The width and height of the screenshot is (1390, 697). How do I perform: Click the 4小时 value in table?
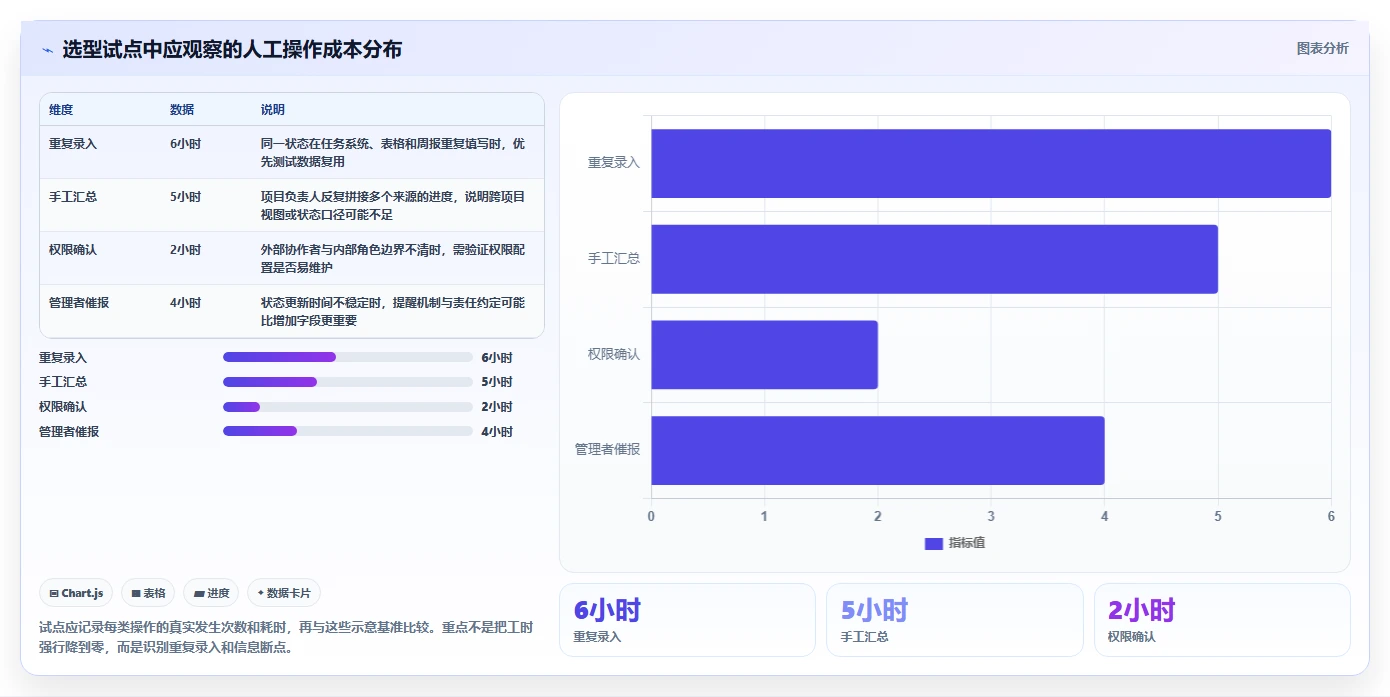point(185,303)
